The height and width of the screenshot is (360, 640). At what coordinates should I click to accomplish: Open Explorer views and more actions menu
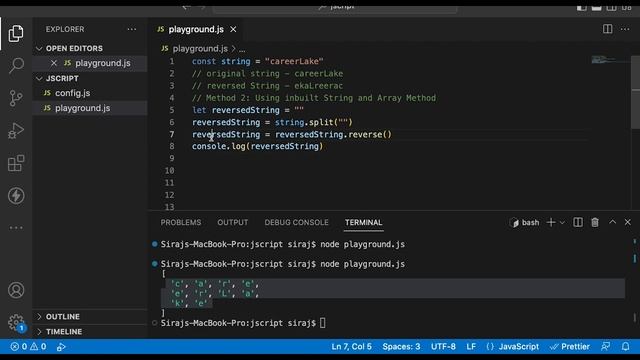pyautogui.click(x=132, y=29)
